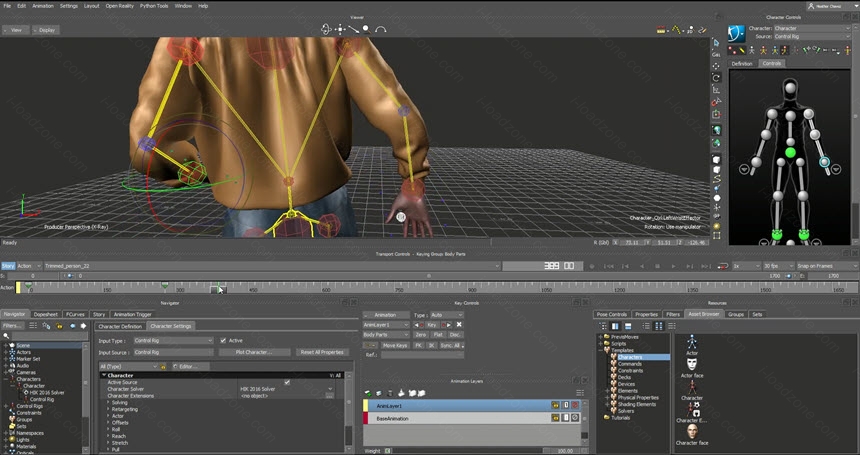Click the Character Controls logo icon
This screenshot has width=860, height=455.
click(x=737, y=33)
